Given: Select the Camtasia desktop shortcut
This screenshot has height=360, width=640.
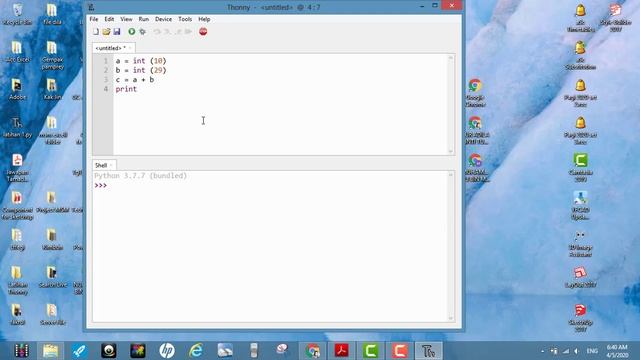Looking at the screenshot, I should point(580,167).
